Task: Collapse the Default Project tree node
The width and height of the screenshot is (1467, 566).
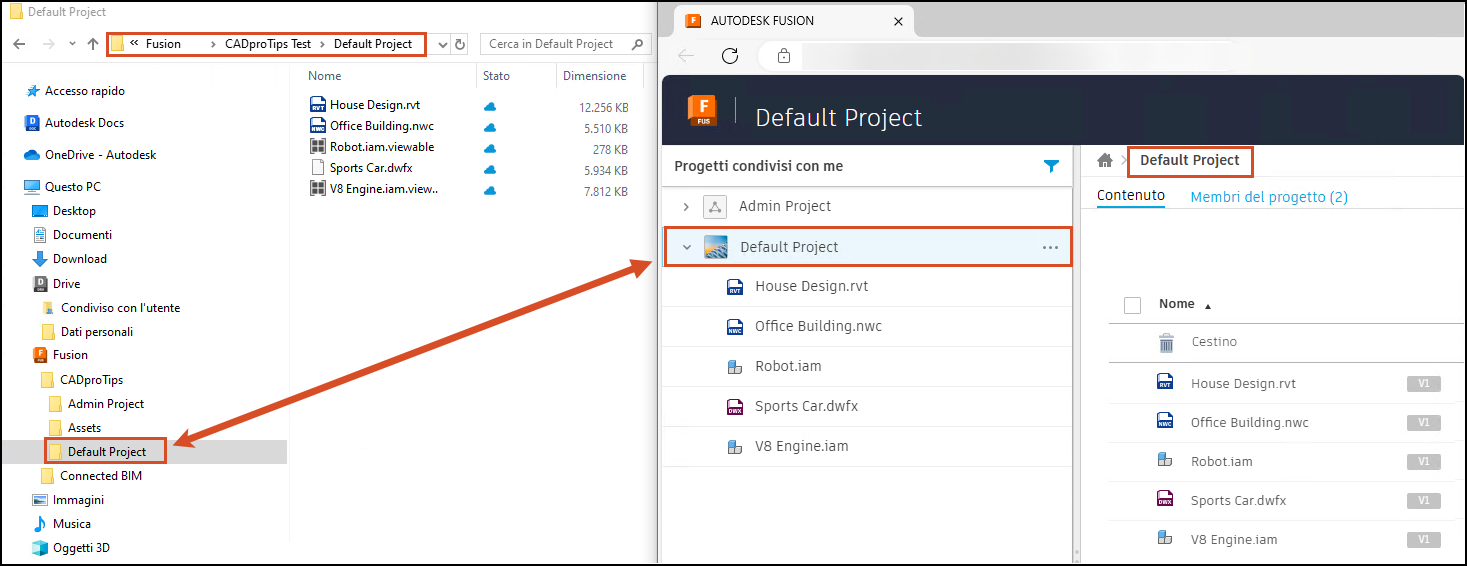Action: [686, 247]
